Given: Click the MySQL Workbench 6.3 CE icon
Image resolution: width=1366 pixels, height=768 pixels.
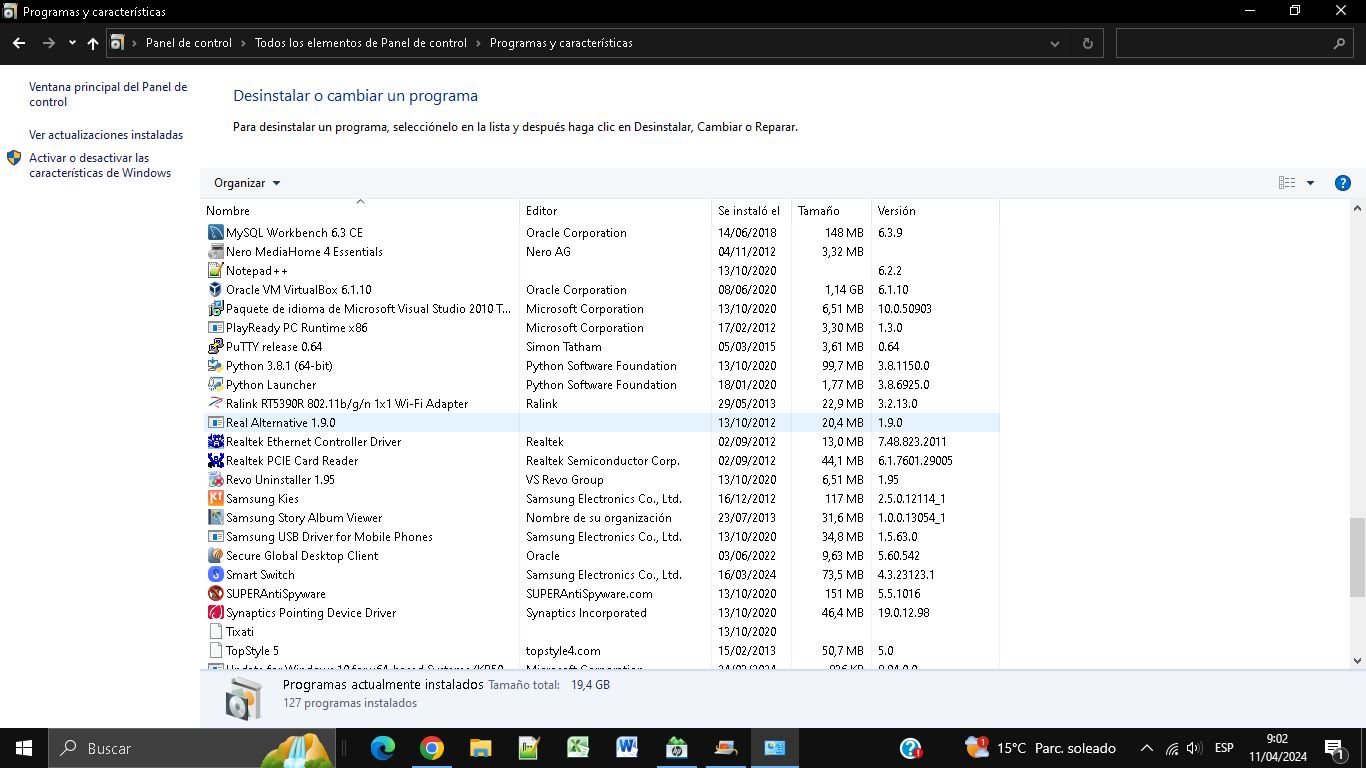Looking at the screenshot, I should [215, 233].
